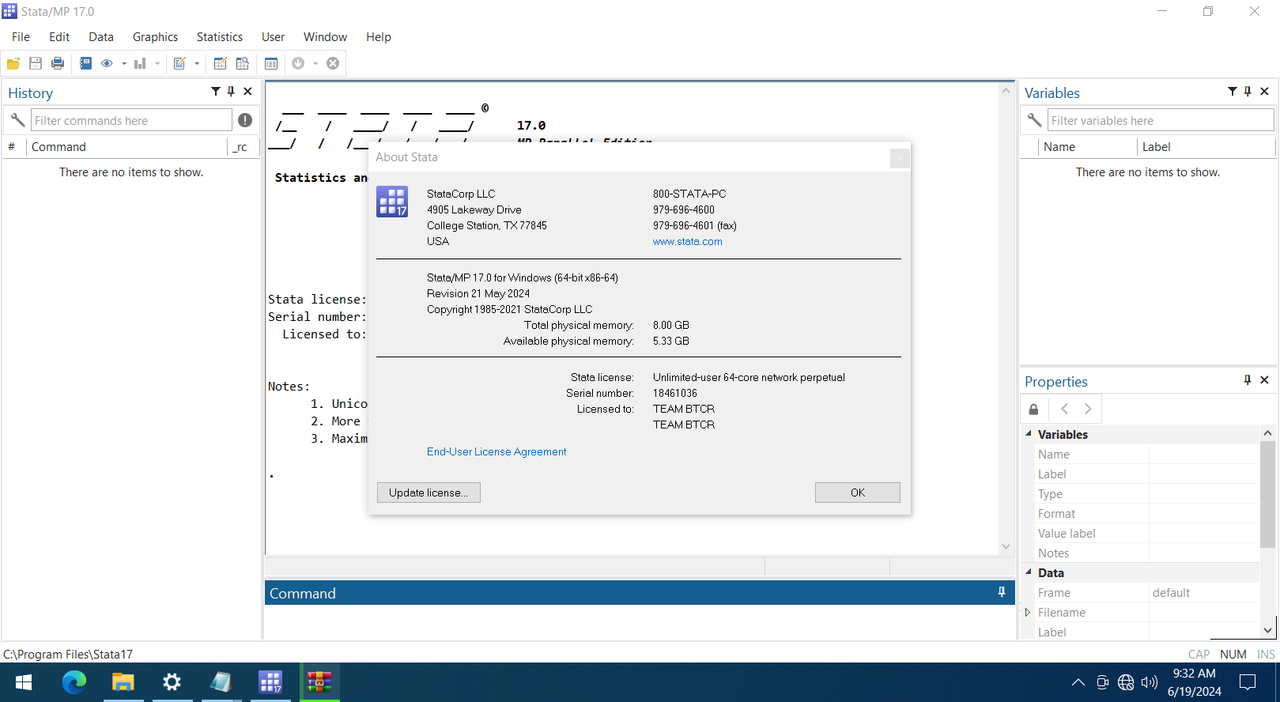1280x702 pixels.
Task: Open the Data menu
Action: (101, 37)
